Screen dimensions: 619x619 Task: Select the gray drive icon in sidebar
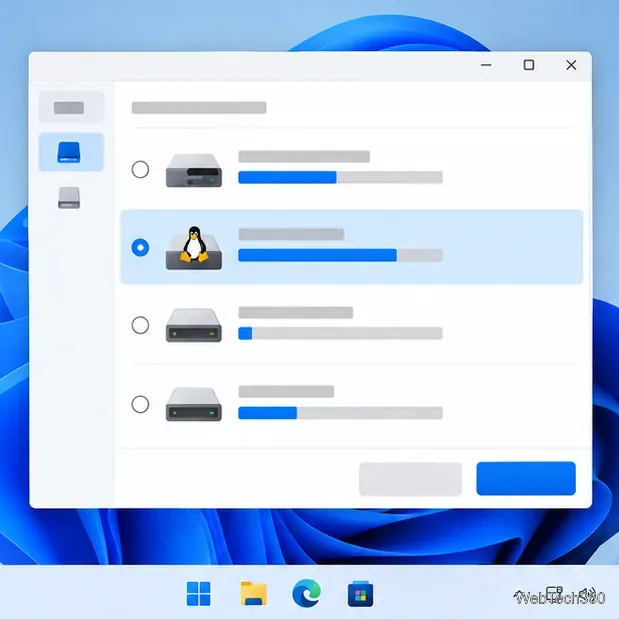pyautogui.click(x=69, y=197)
